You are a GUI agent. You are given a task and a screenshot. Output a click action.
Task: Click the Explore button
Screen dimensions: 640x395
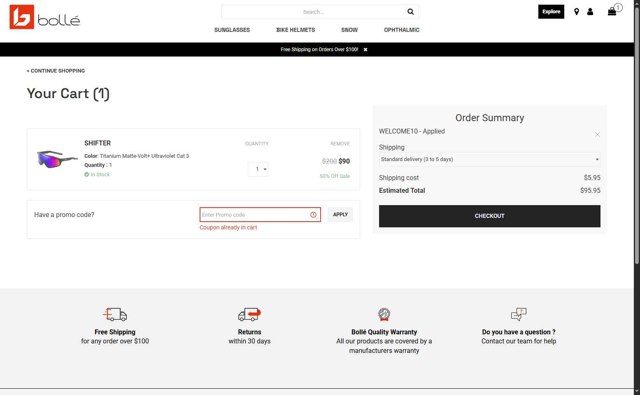pos(551,12)
